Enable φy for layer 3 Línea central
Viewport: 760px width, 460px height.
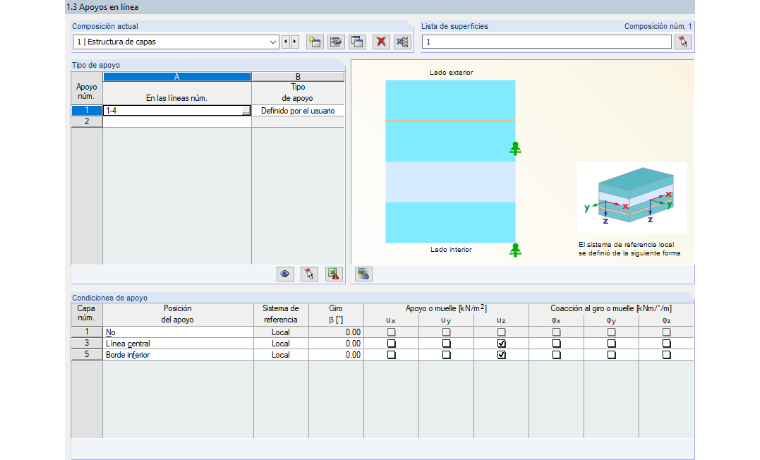(x=611, y=344)
